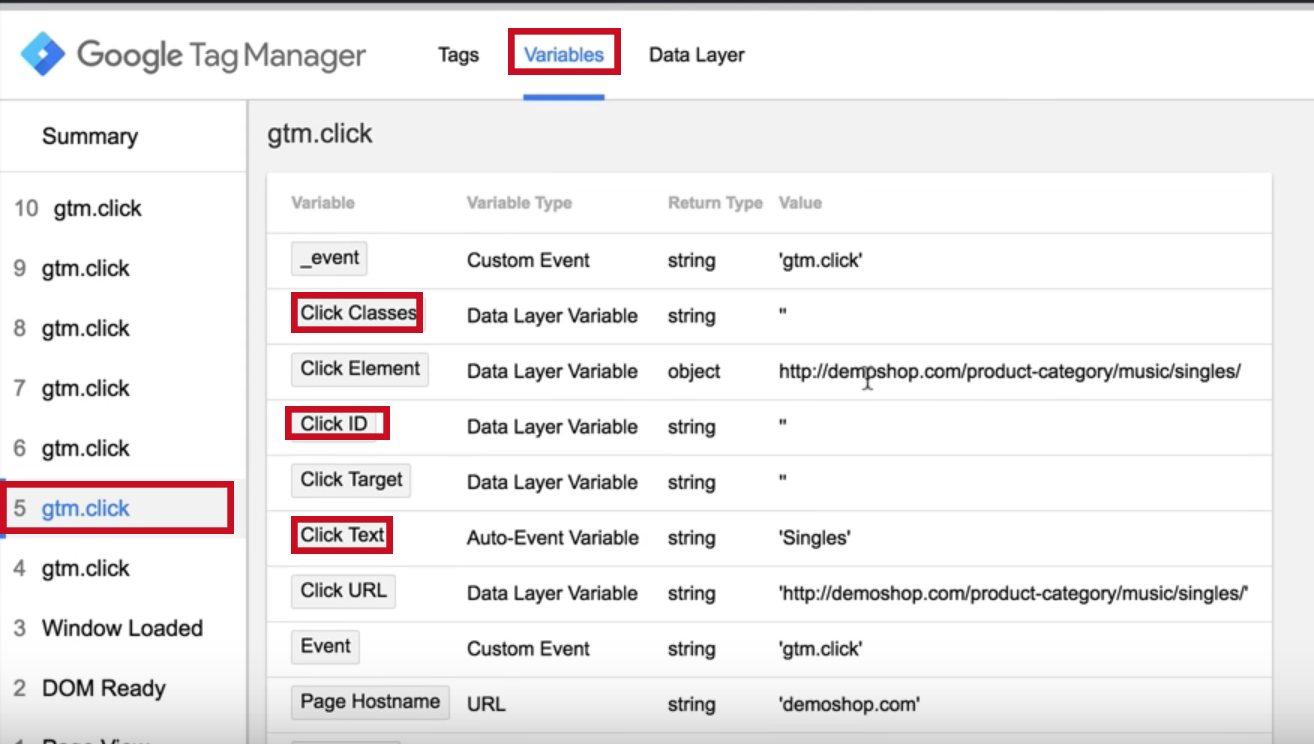Click the Click URL variable button

343,591
